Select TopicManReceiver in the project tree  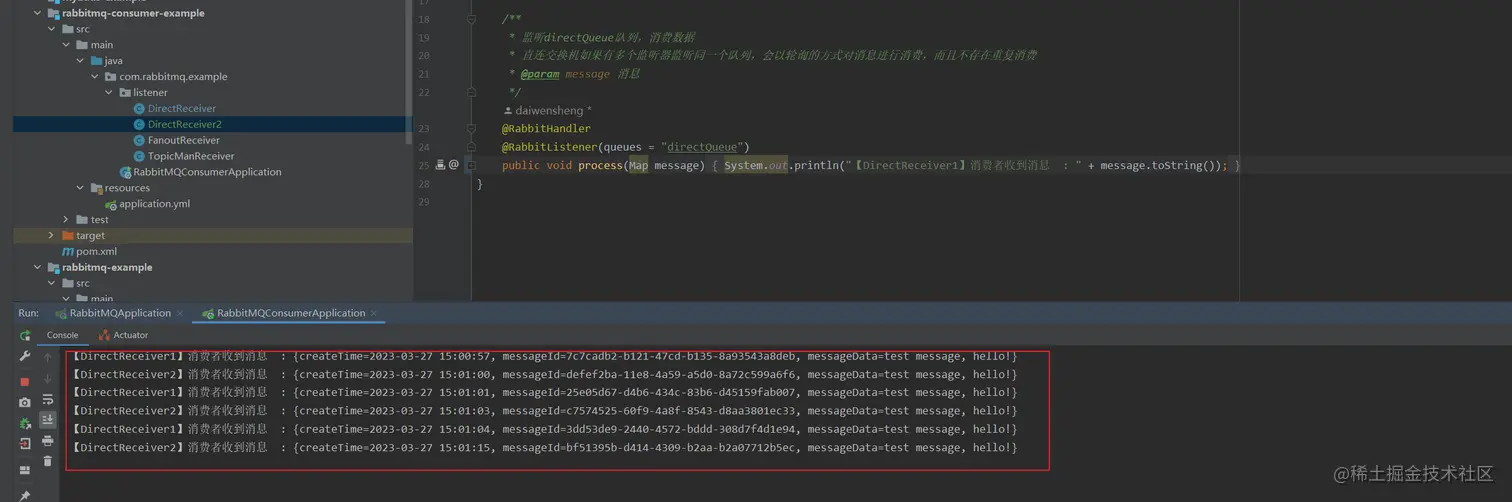(191, 156)
